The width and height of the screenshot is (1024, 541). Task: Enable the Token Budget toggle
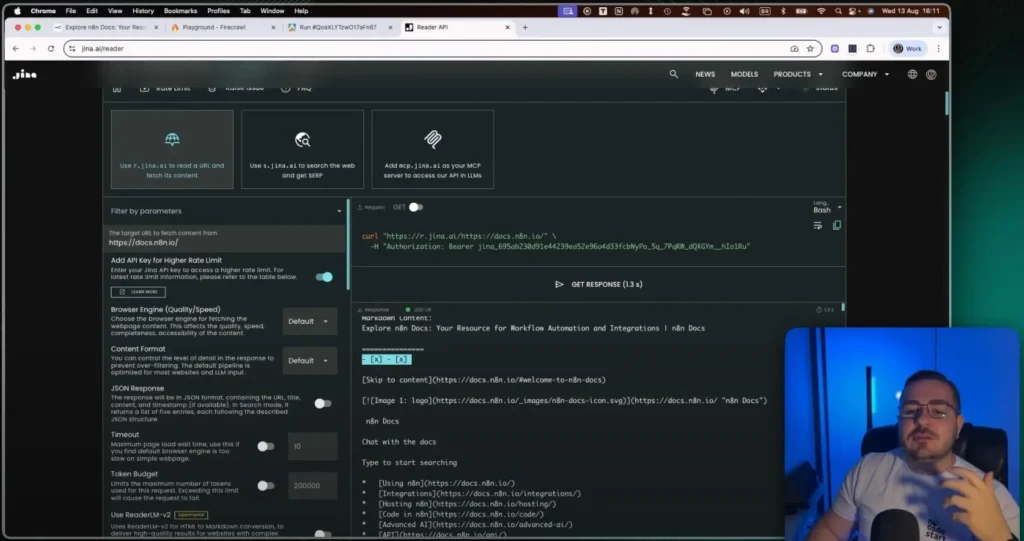pos(265,485)
